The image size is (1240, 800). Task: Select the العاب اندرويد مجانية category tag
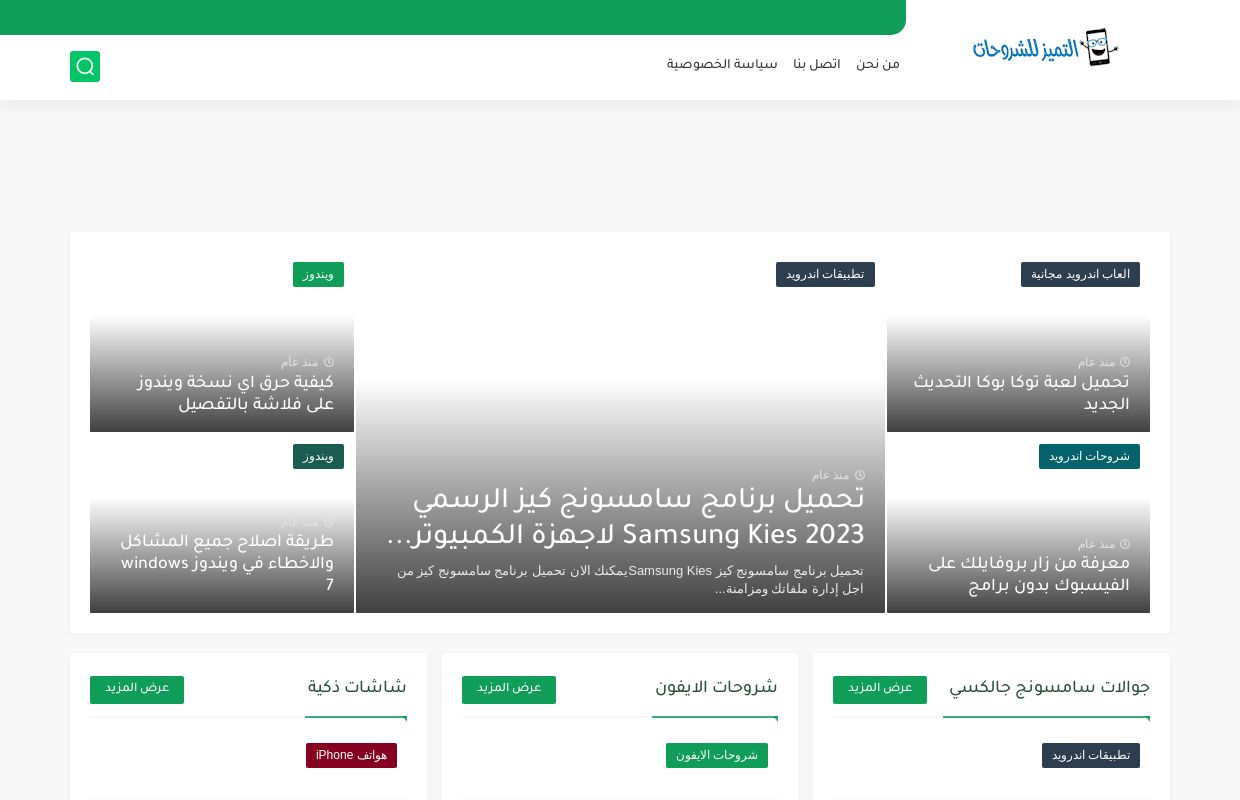(1080, 275)
